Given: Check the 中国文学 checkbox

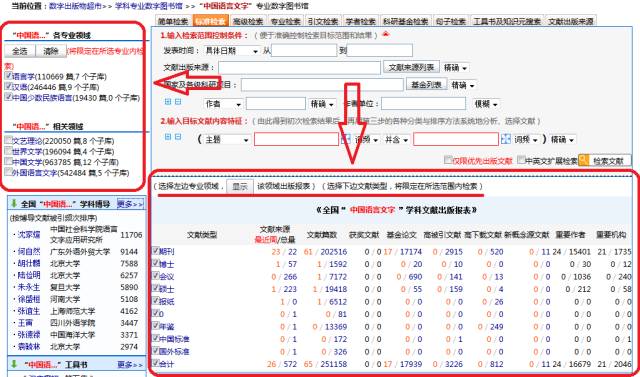Looking at the screenshot, I should pos(8,162).
